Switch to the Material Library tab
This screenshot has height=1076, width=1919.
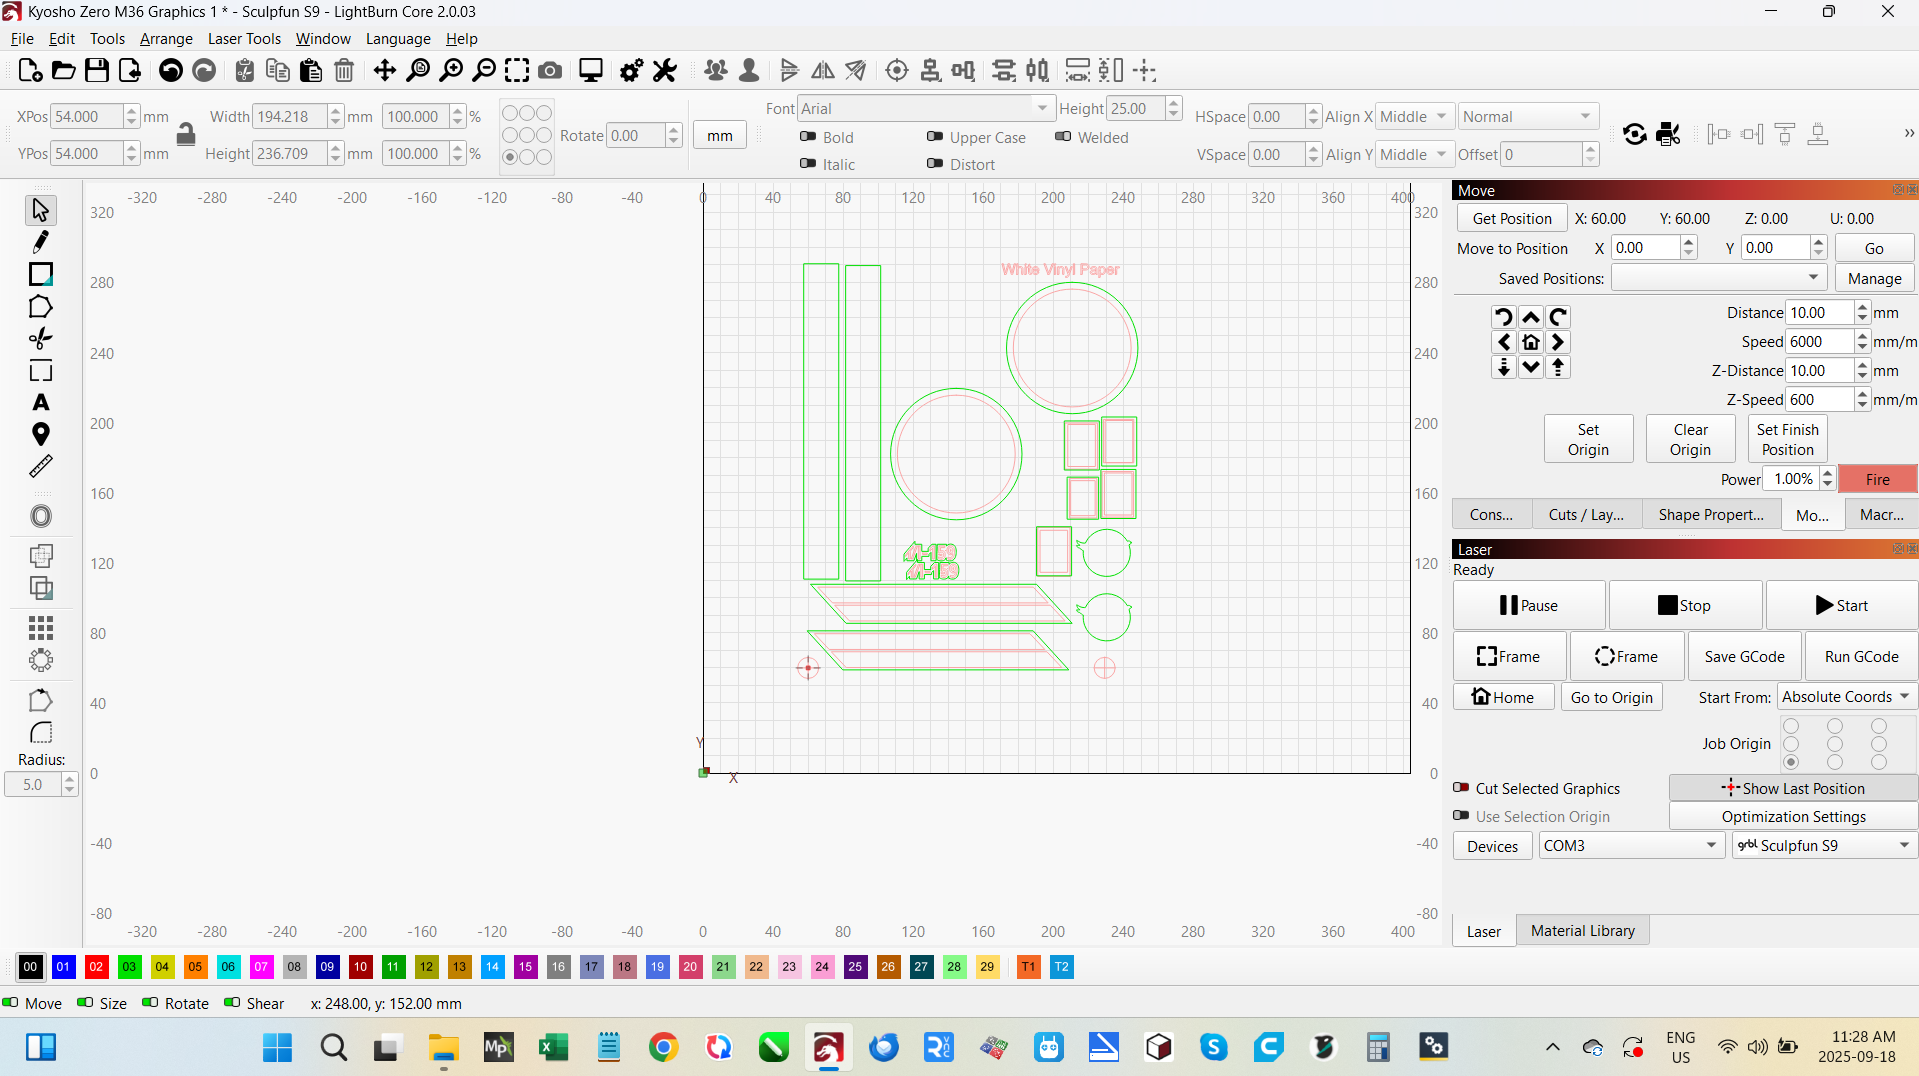click(1582, 931)
